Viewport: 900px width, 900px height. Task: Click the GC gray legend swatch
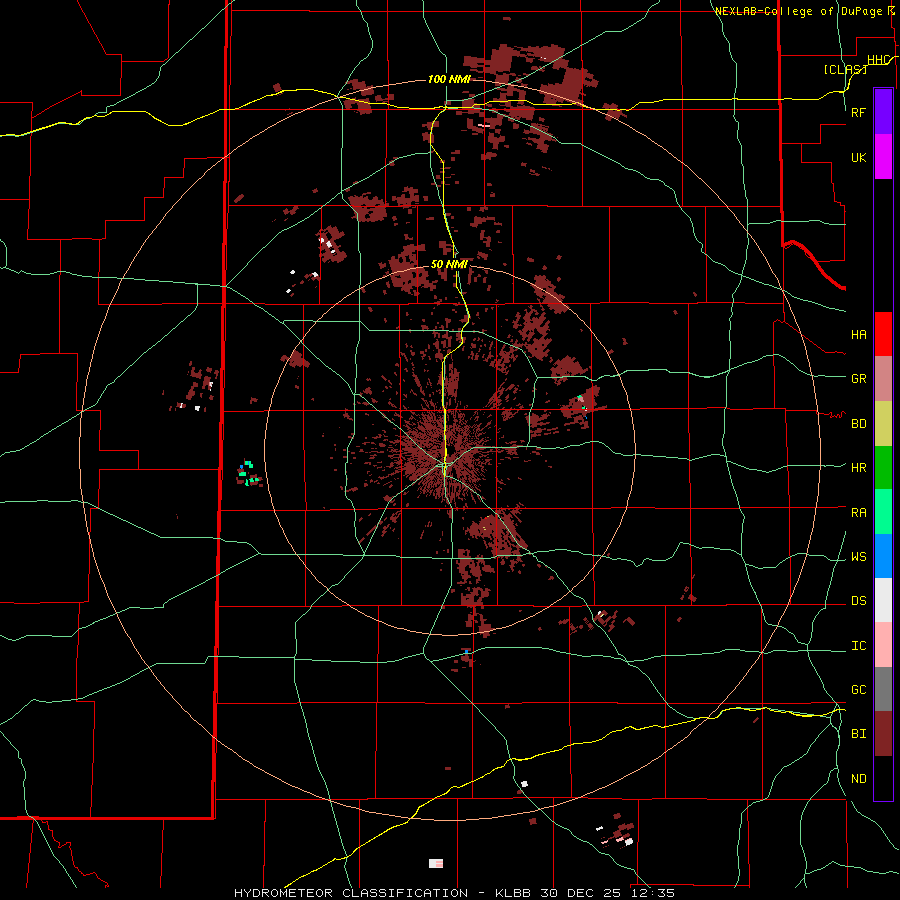click(883, 689)
